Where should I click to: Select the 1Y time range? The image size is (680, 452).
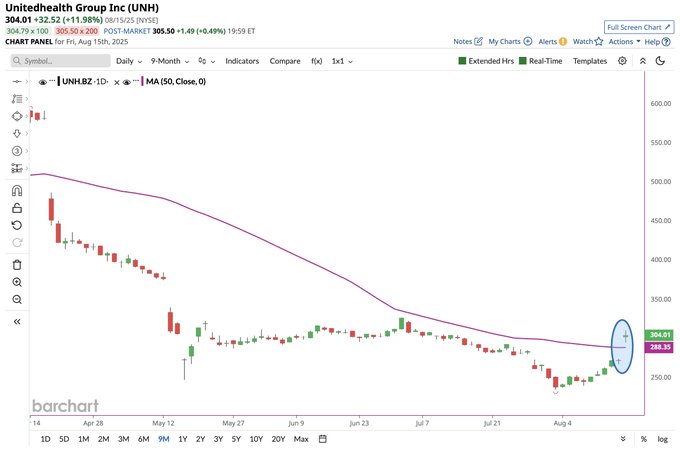coord(183,439)
